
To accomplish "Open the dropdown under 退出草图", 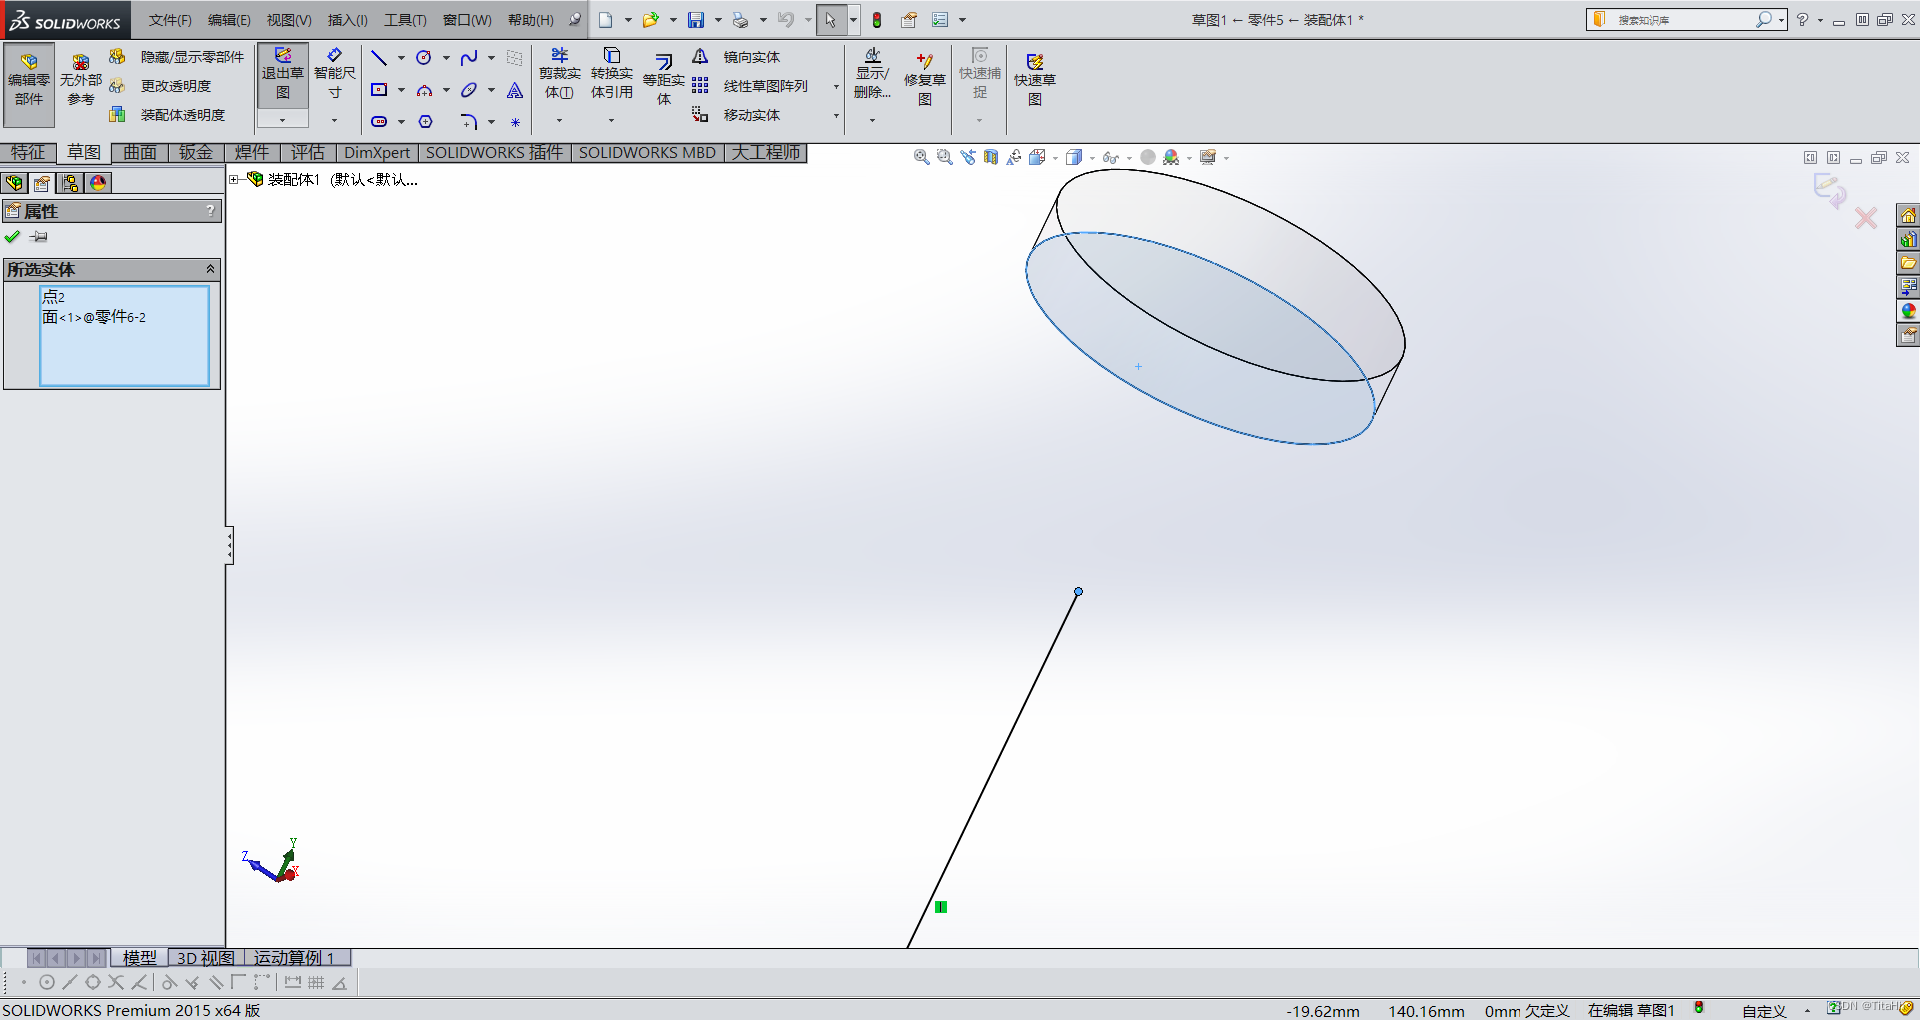I will click(282, 120).
